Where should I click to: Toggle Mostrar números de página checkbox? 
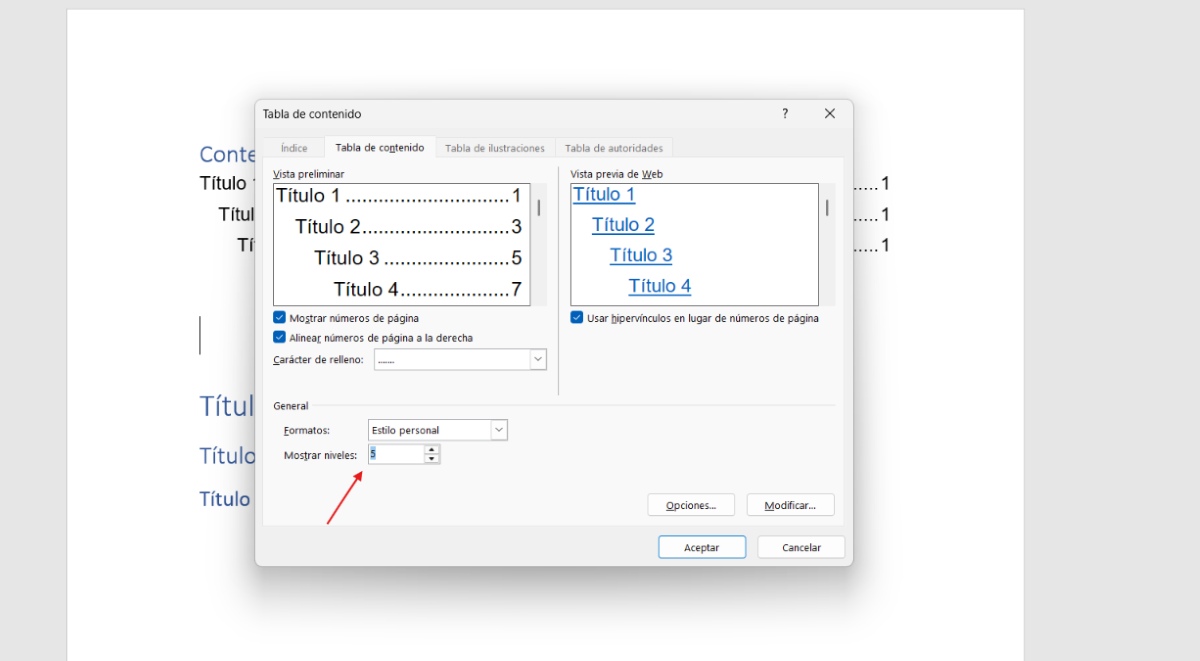280,318
